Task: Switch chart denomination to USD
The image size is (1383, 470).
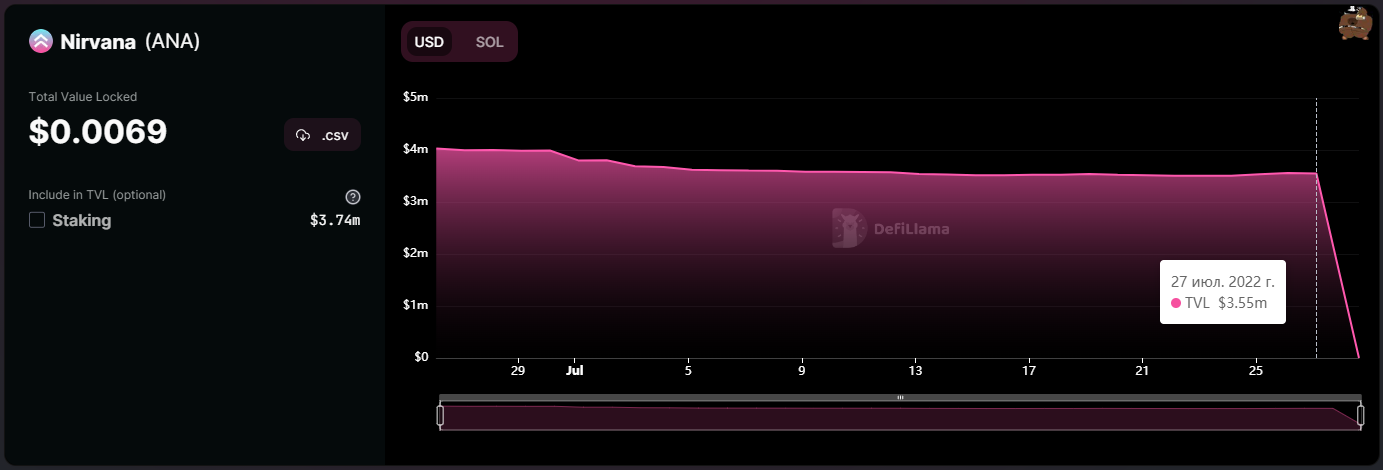Action: coord(429,42)
